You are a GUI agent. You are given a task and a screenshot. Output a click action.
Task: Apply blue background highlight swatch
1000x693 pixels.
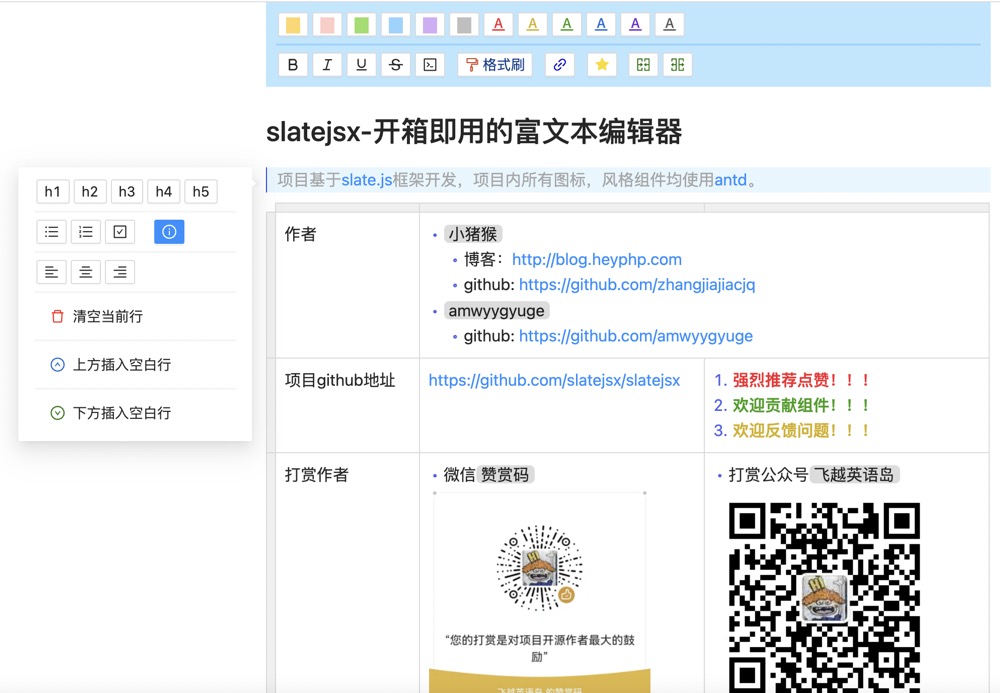395,24
